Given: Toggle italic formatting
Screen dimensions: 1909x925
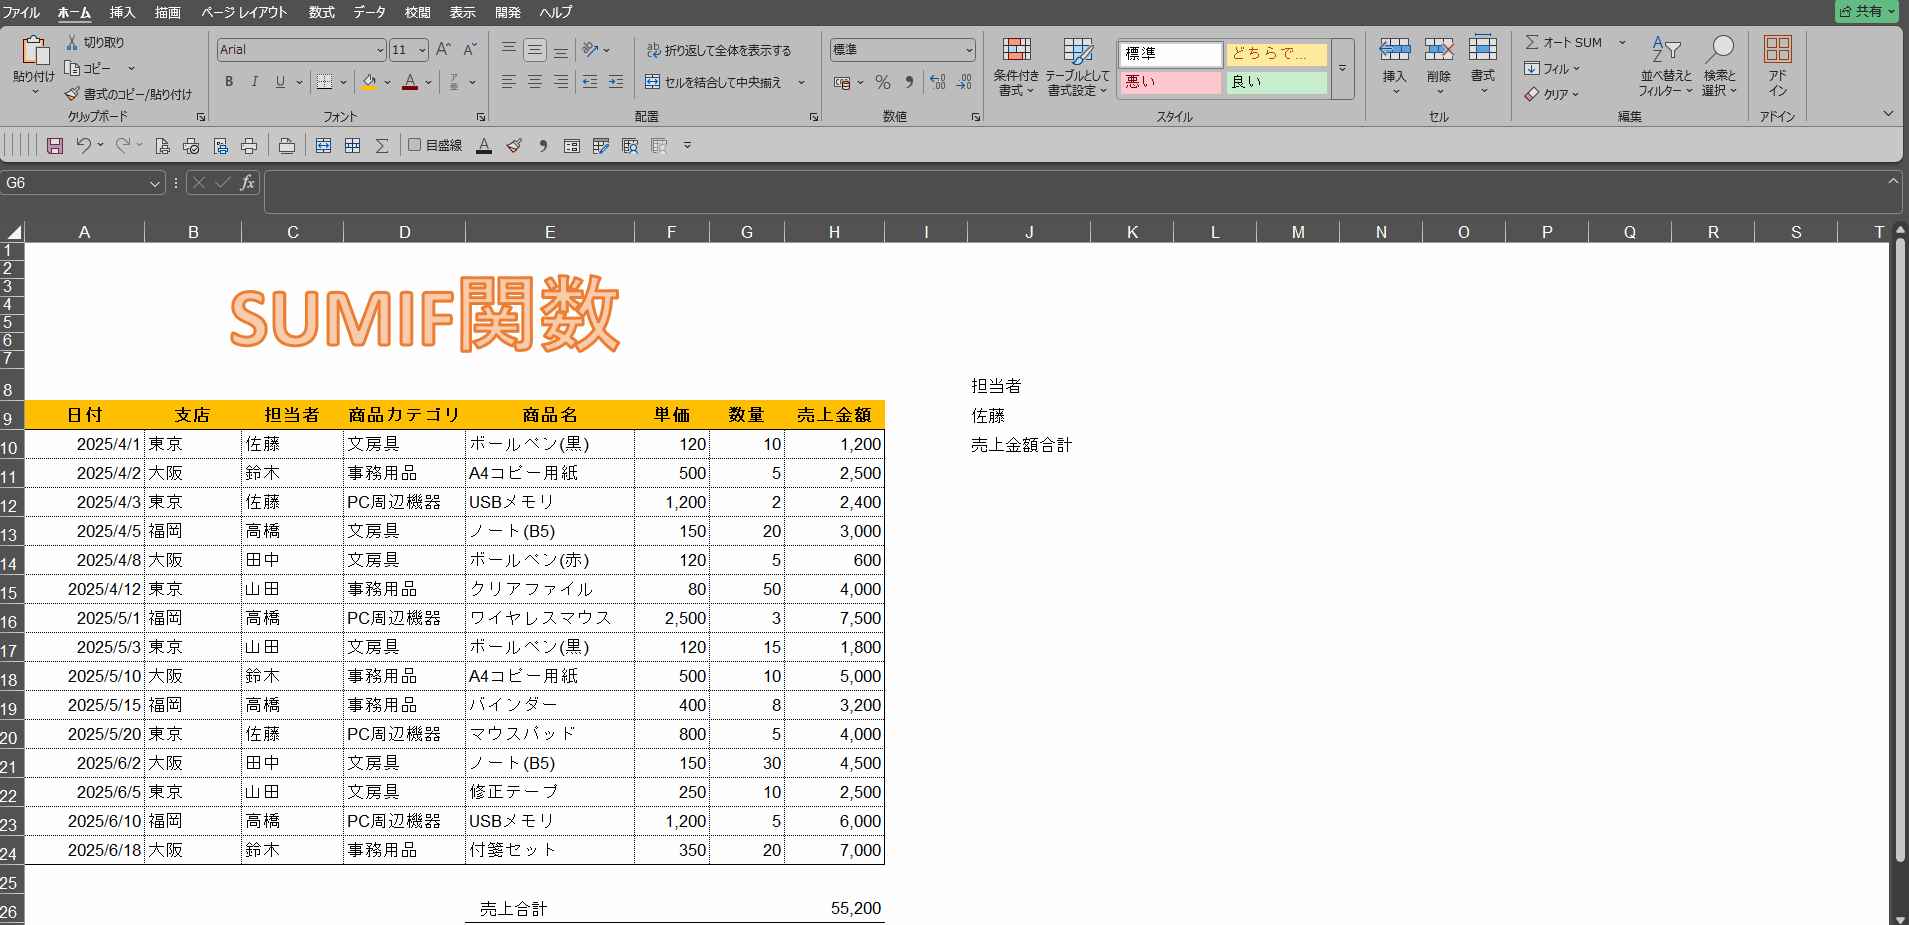Looking at the screenshot, I should [x=254, y=82].
